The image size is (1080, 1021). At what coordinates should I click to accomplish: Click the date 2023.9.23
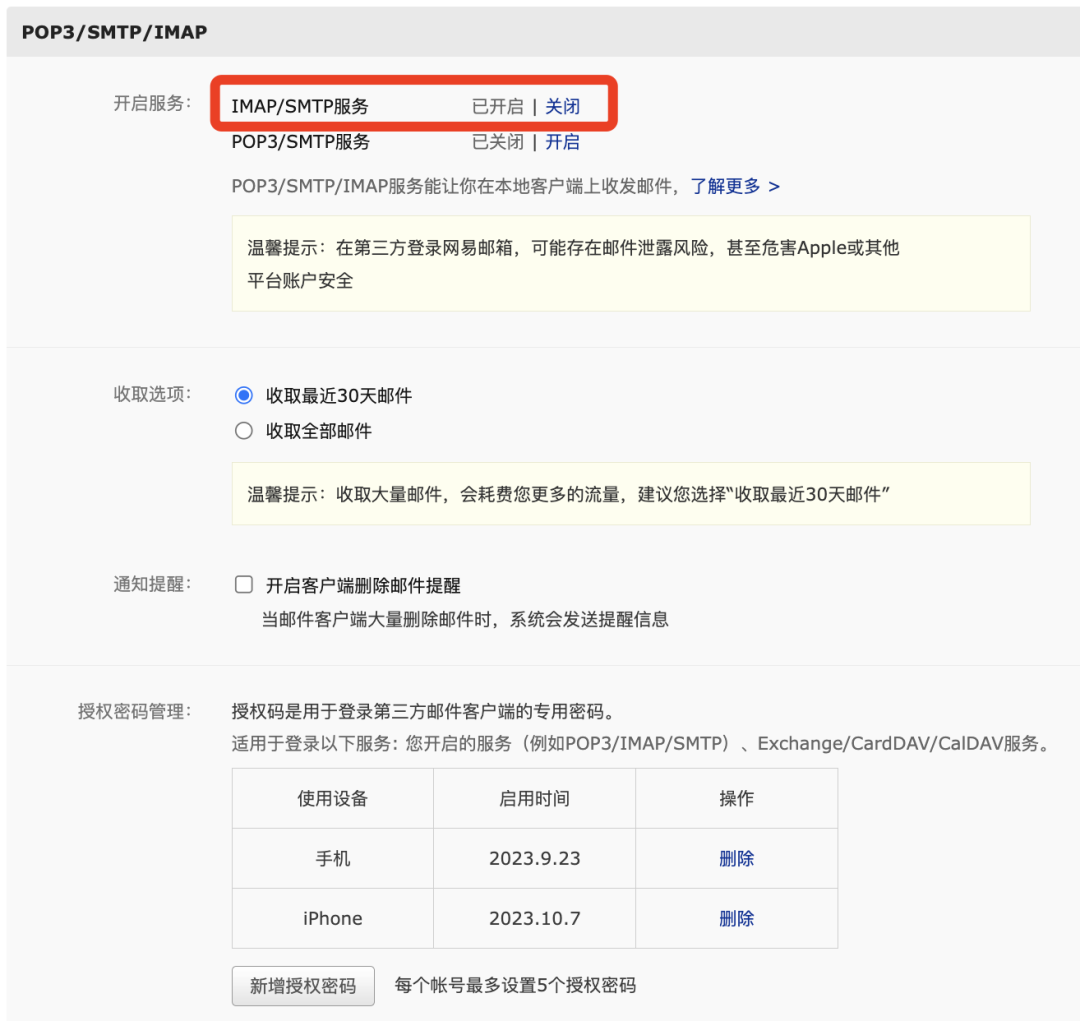[x=534, y=858]
